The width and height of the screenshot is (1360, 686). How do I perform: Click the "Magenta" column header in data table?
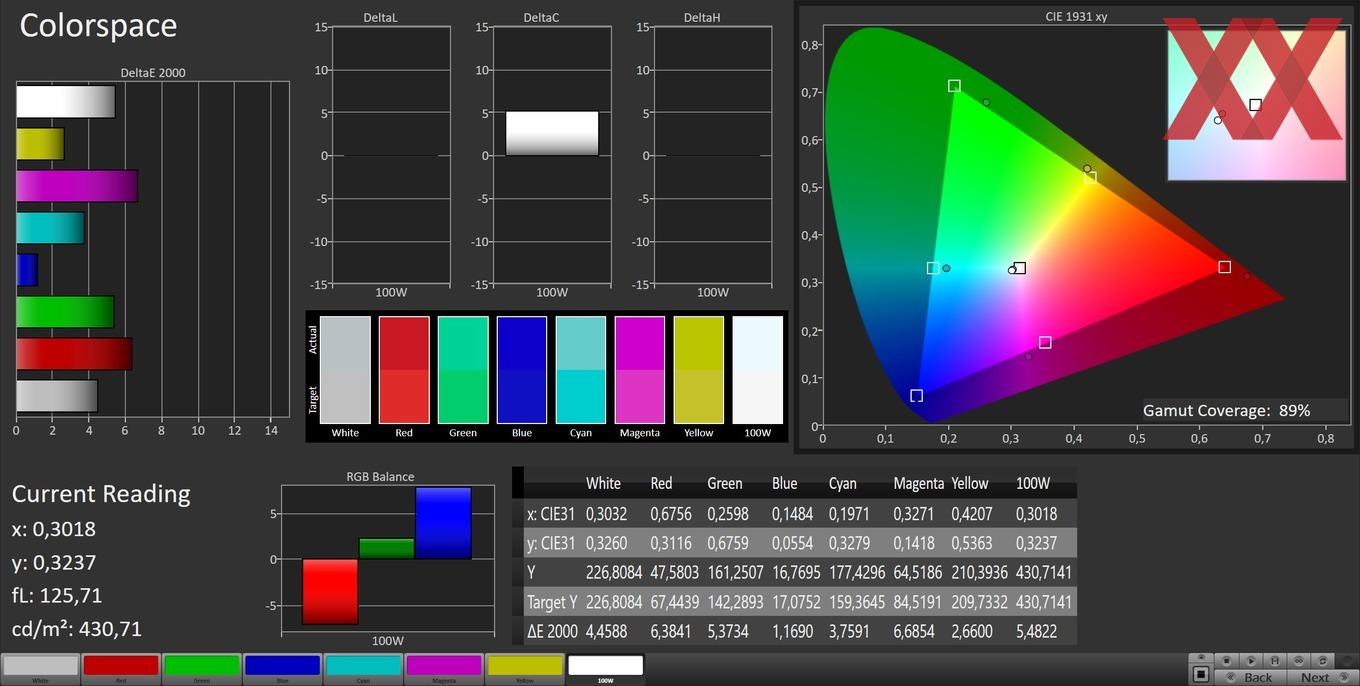click(918, 483)
